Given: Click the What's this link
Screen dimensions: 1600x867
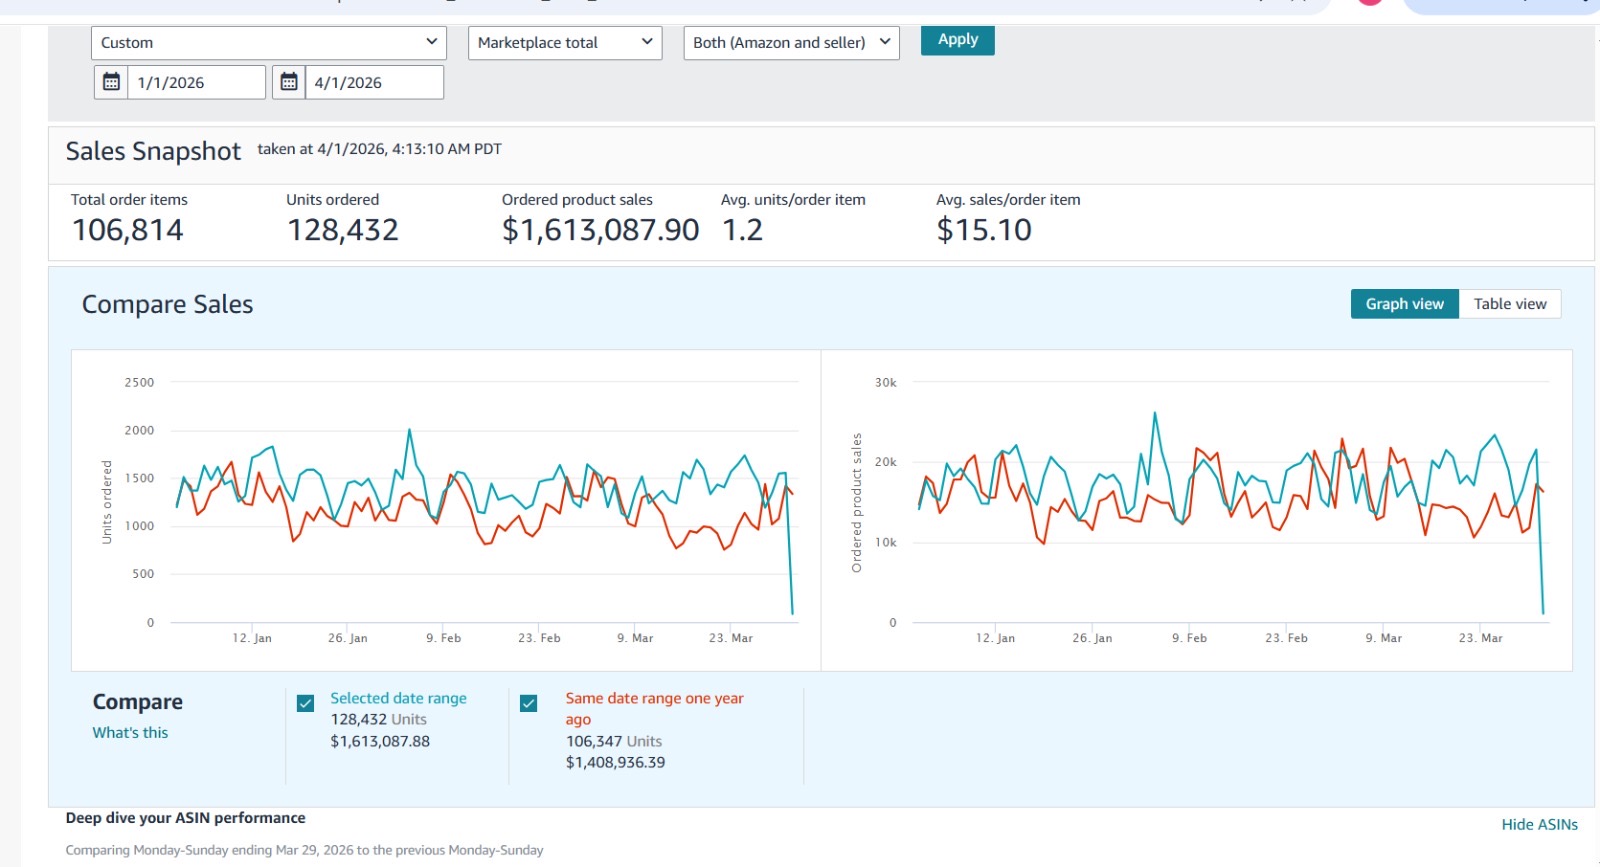Looking at the screenshot, I should click(x=130, y=732).
